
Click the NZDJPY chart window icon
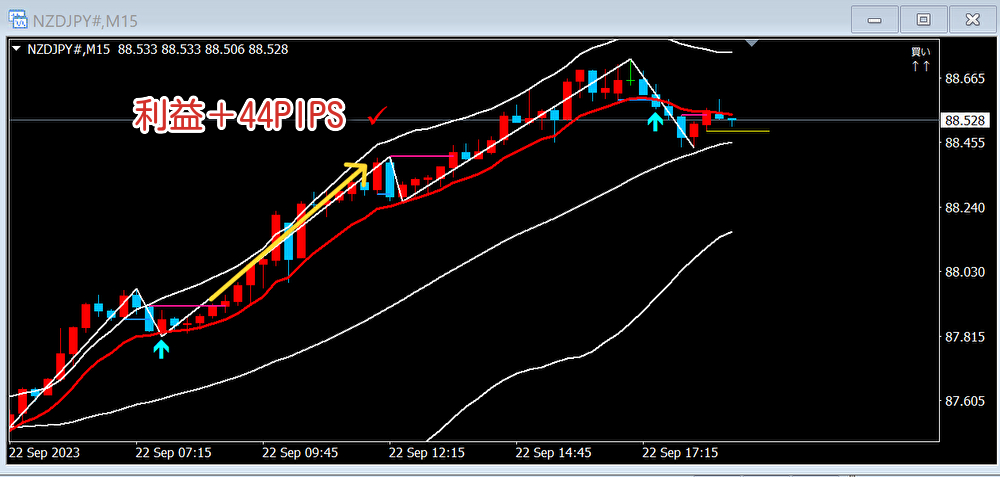click(17, 20)
